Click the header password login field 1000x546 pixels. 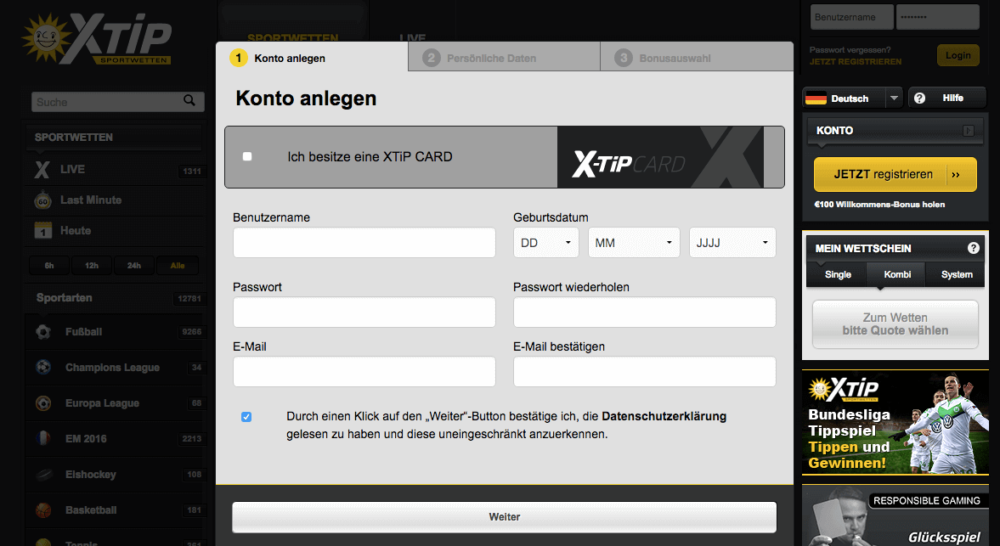pyautogui.click(x=938, y=17)
